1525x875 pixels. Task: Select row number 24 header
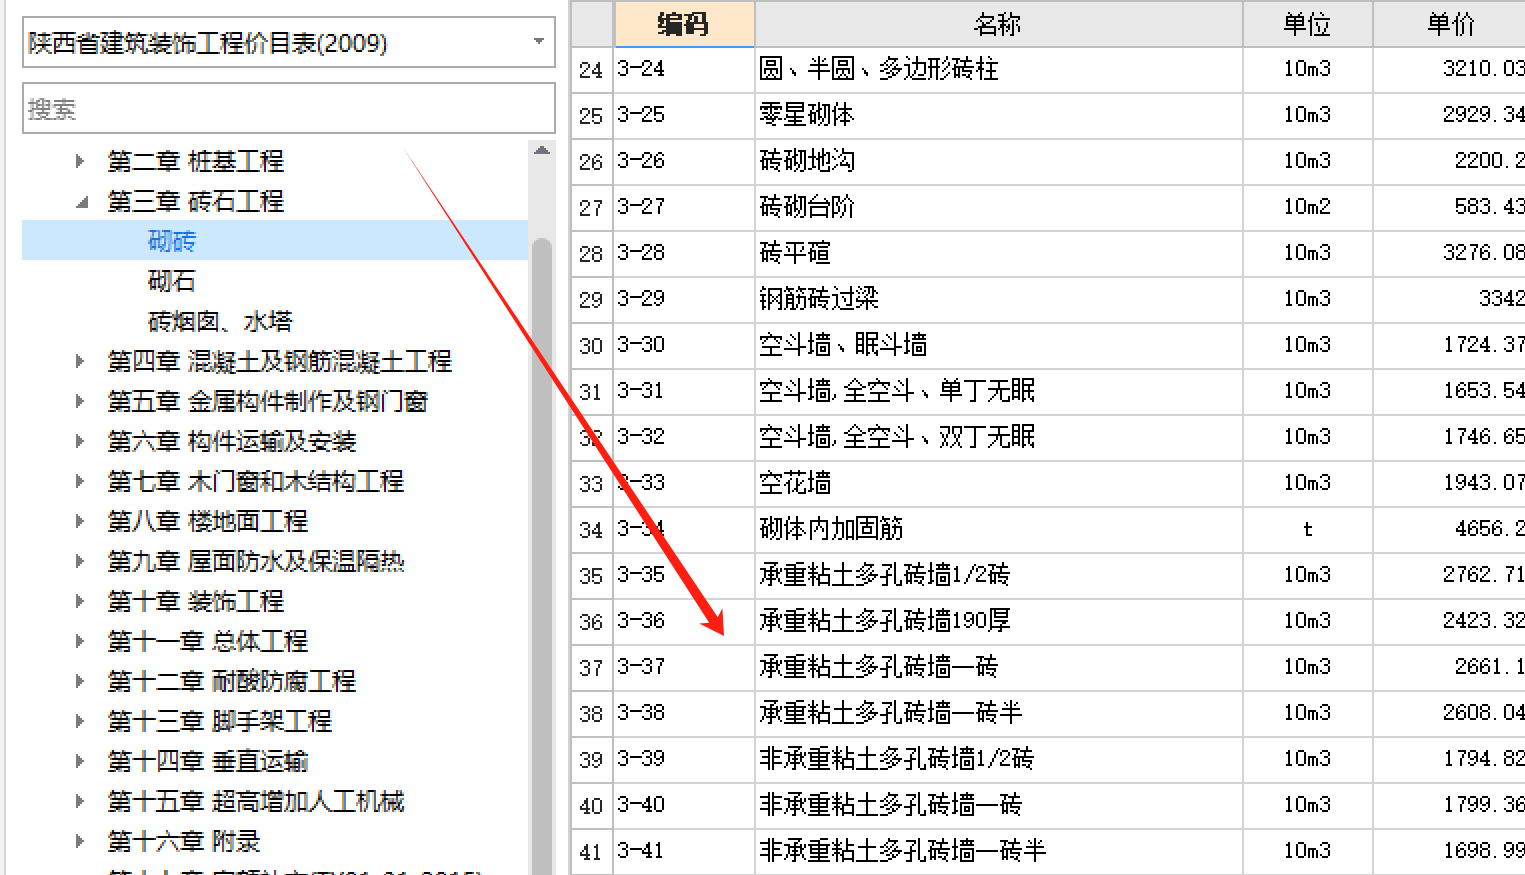point(591,70)
